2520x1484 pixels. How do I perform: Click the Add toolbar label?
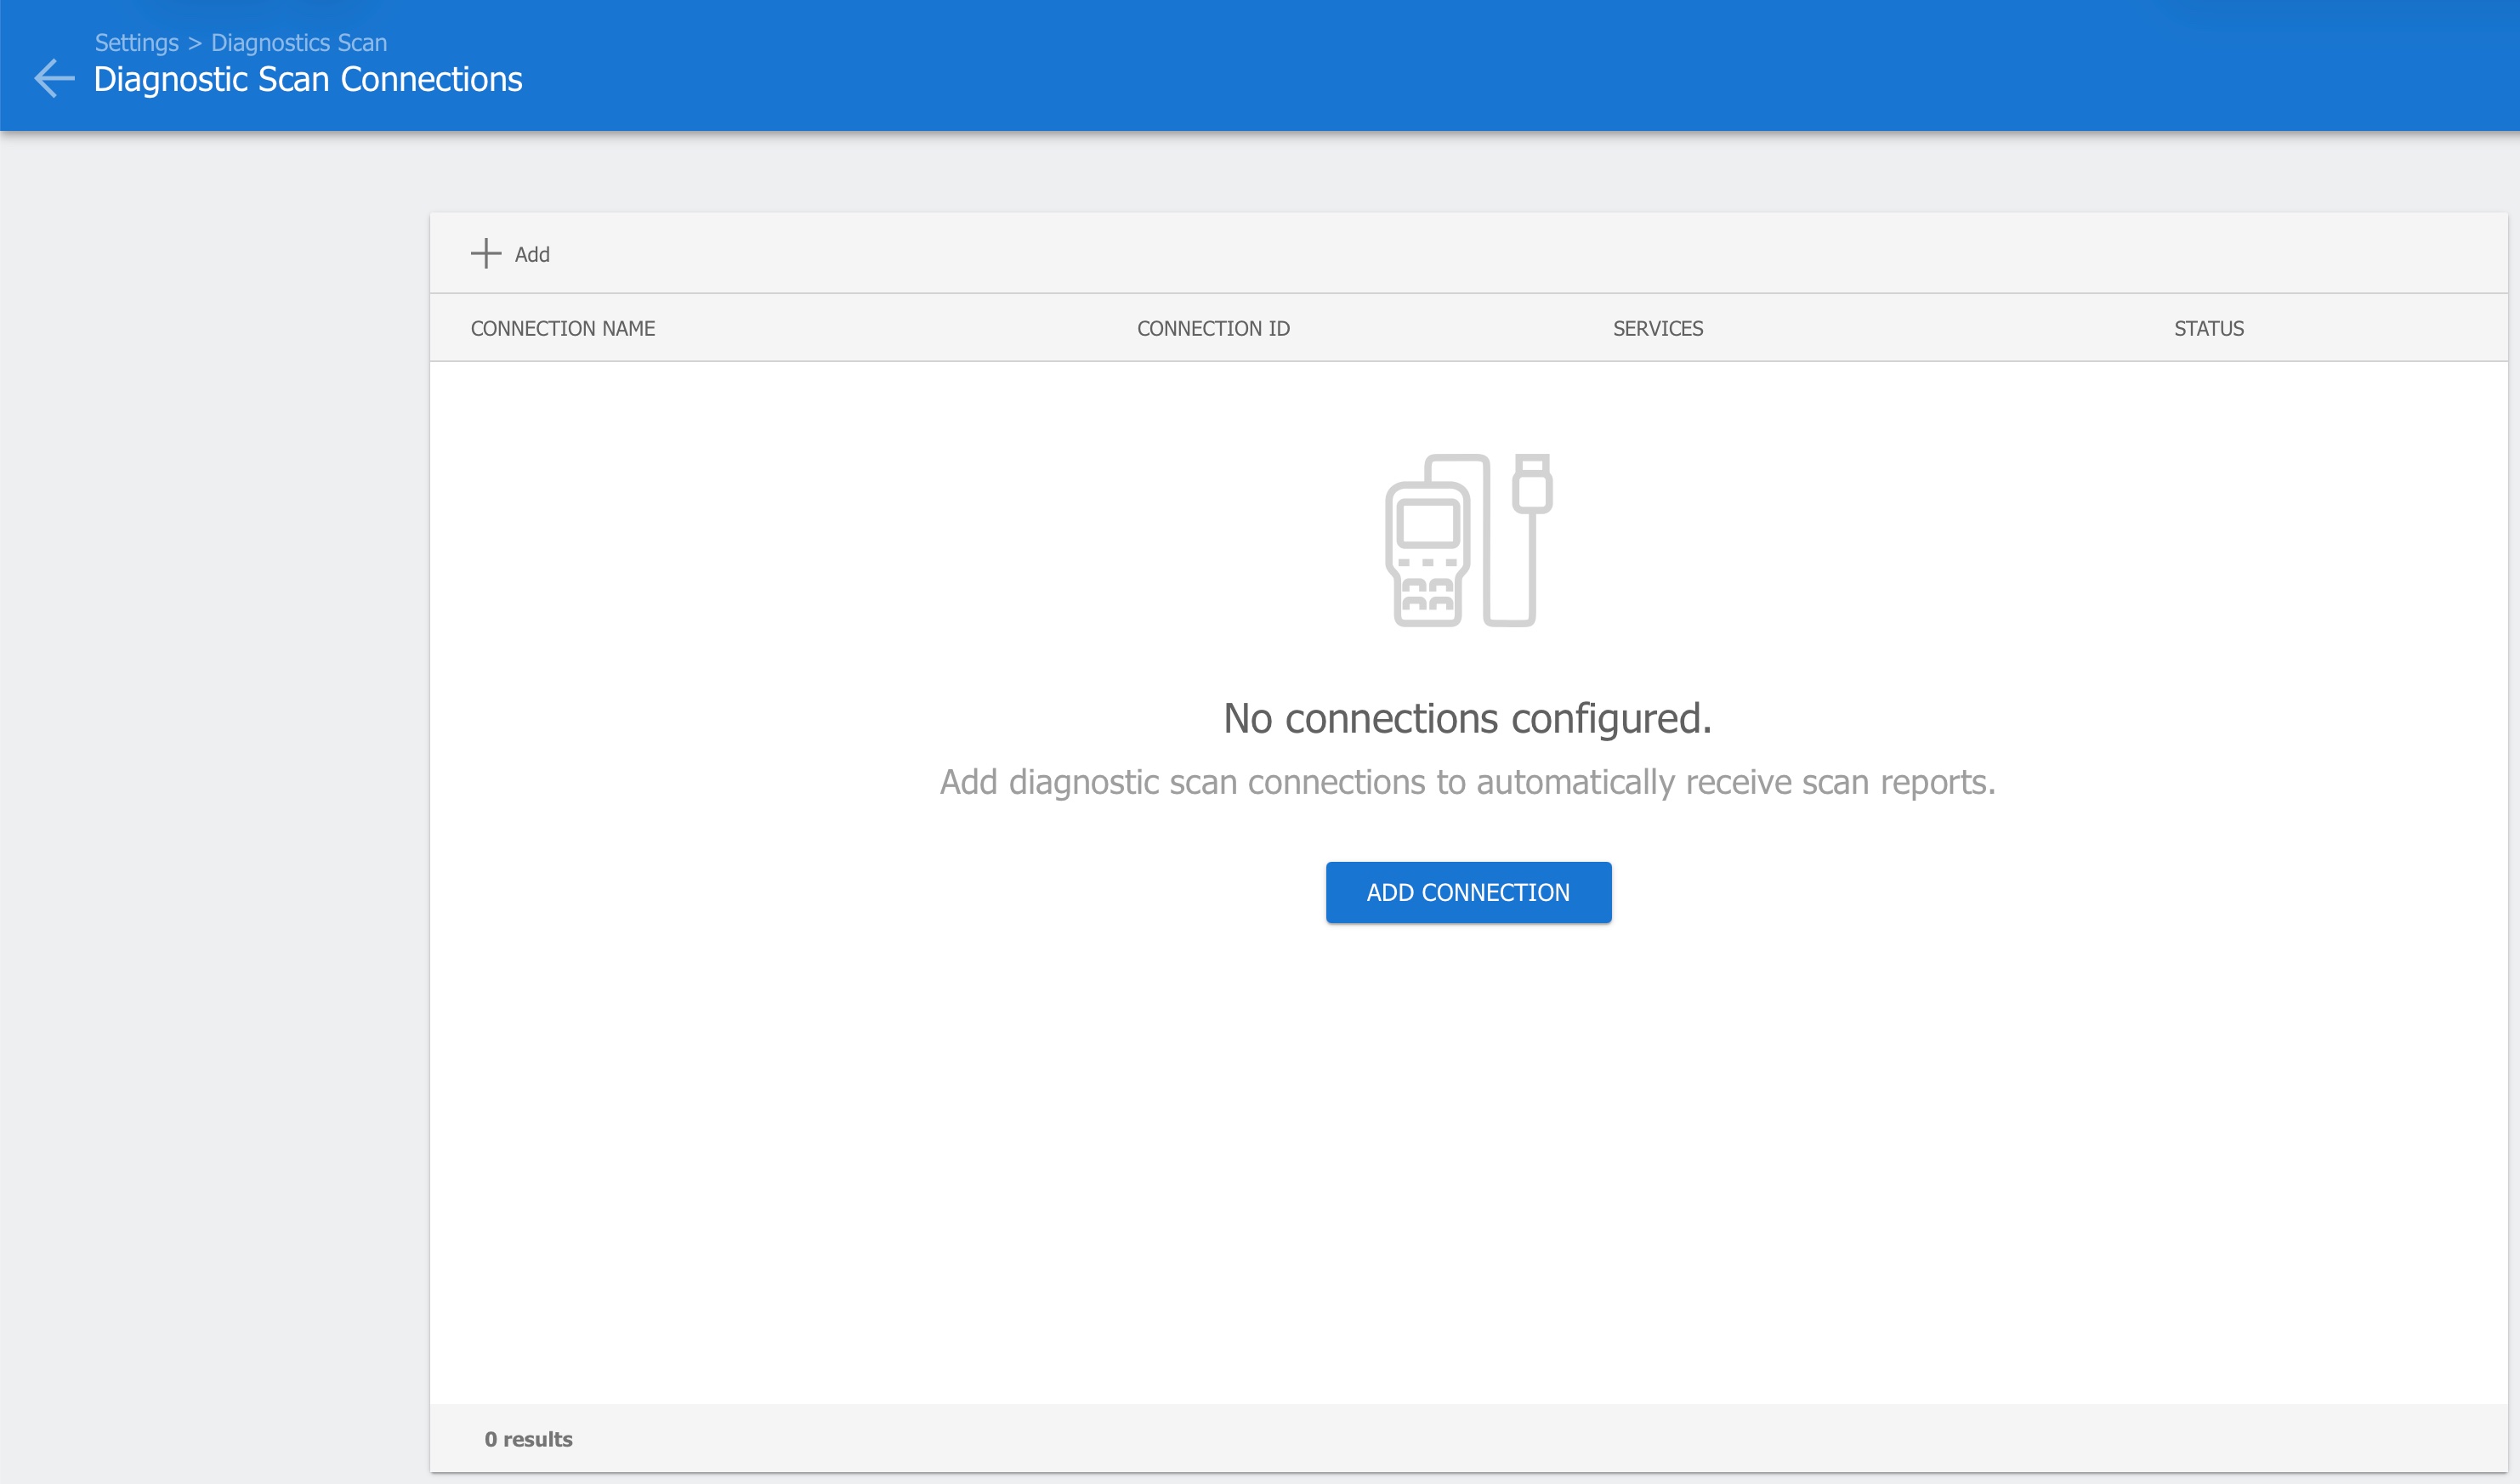coord(532,254)
